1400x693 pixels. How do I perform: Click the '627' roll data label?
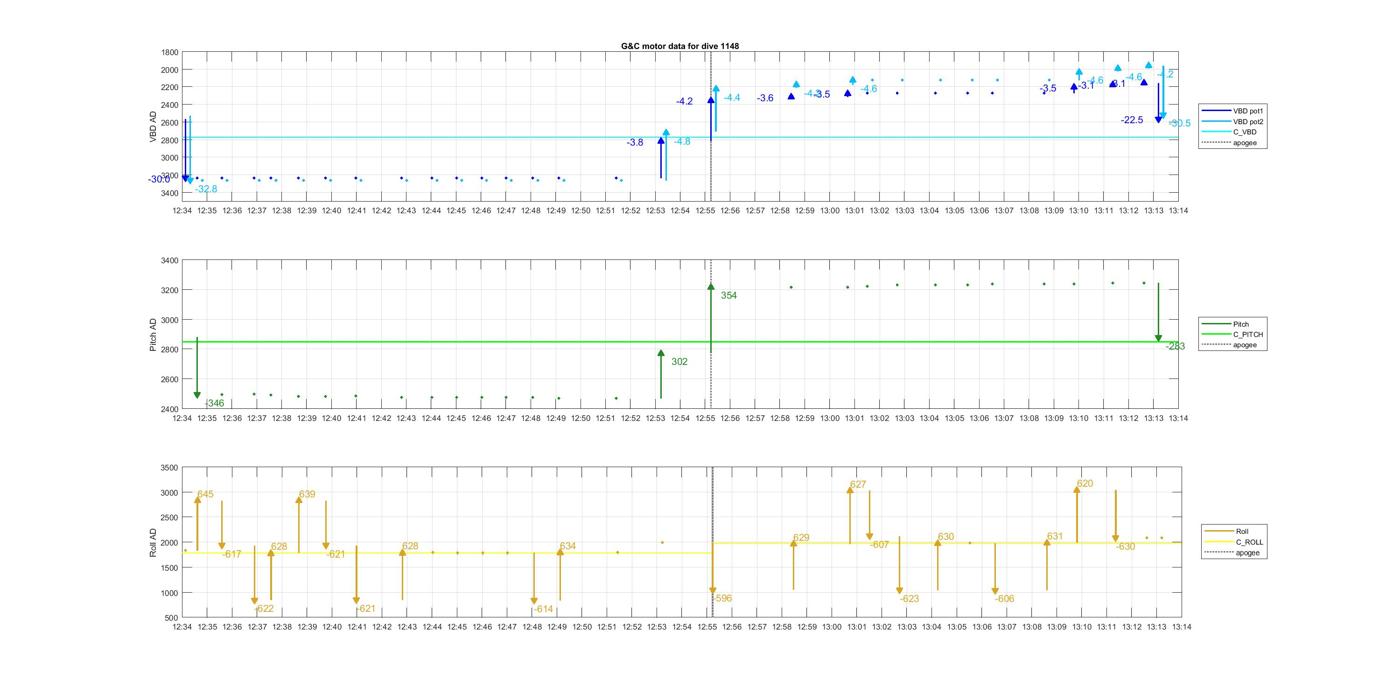[x=858, y=484]
